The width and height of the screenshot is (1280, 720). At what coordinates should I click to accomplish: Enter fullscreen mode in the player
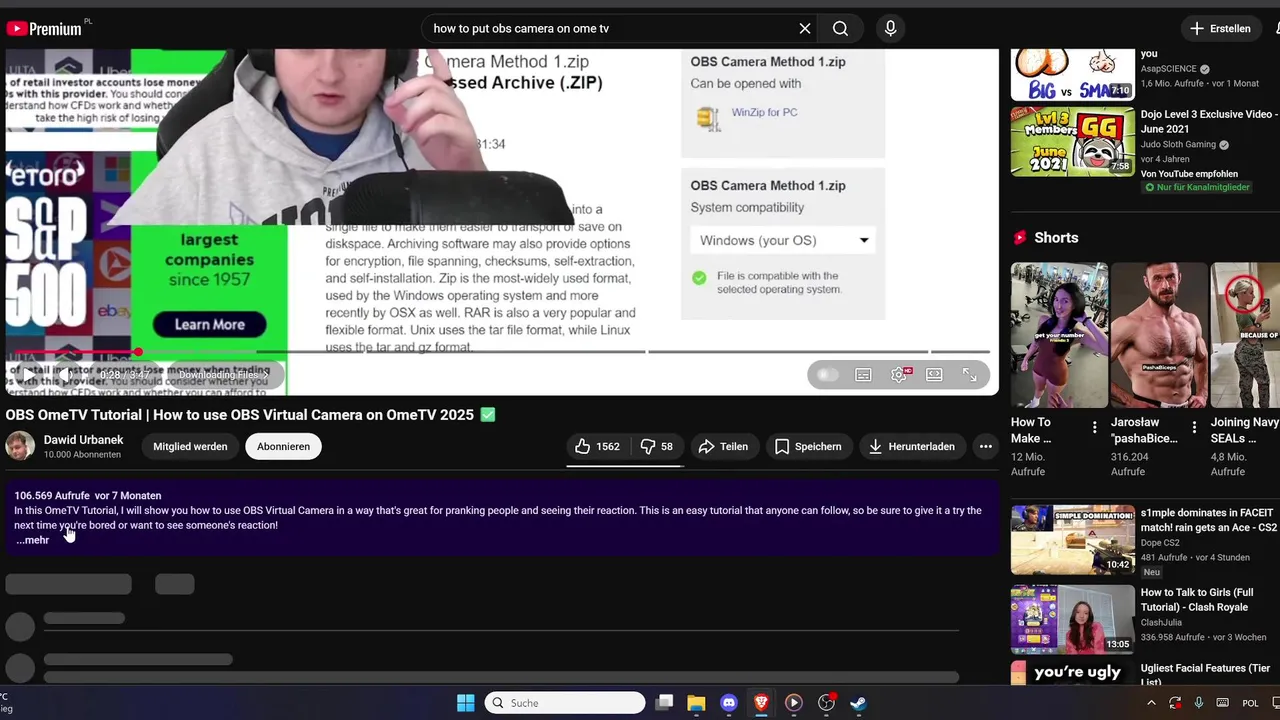click(970, 375)
